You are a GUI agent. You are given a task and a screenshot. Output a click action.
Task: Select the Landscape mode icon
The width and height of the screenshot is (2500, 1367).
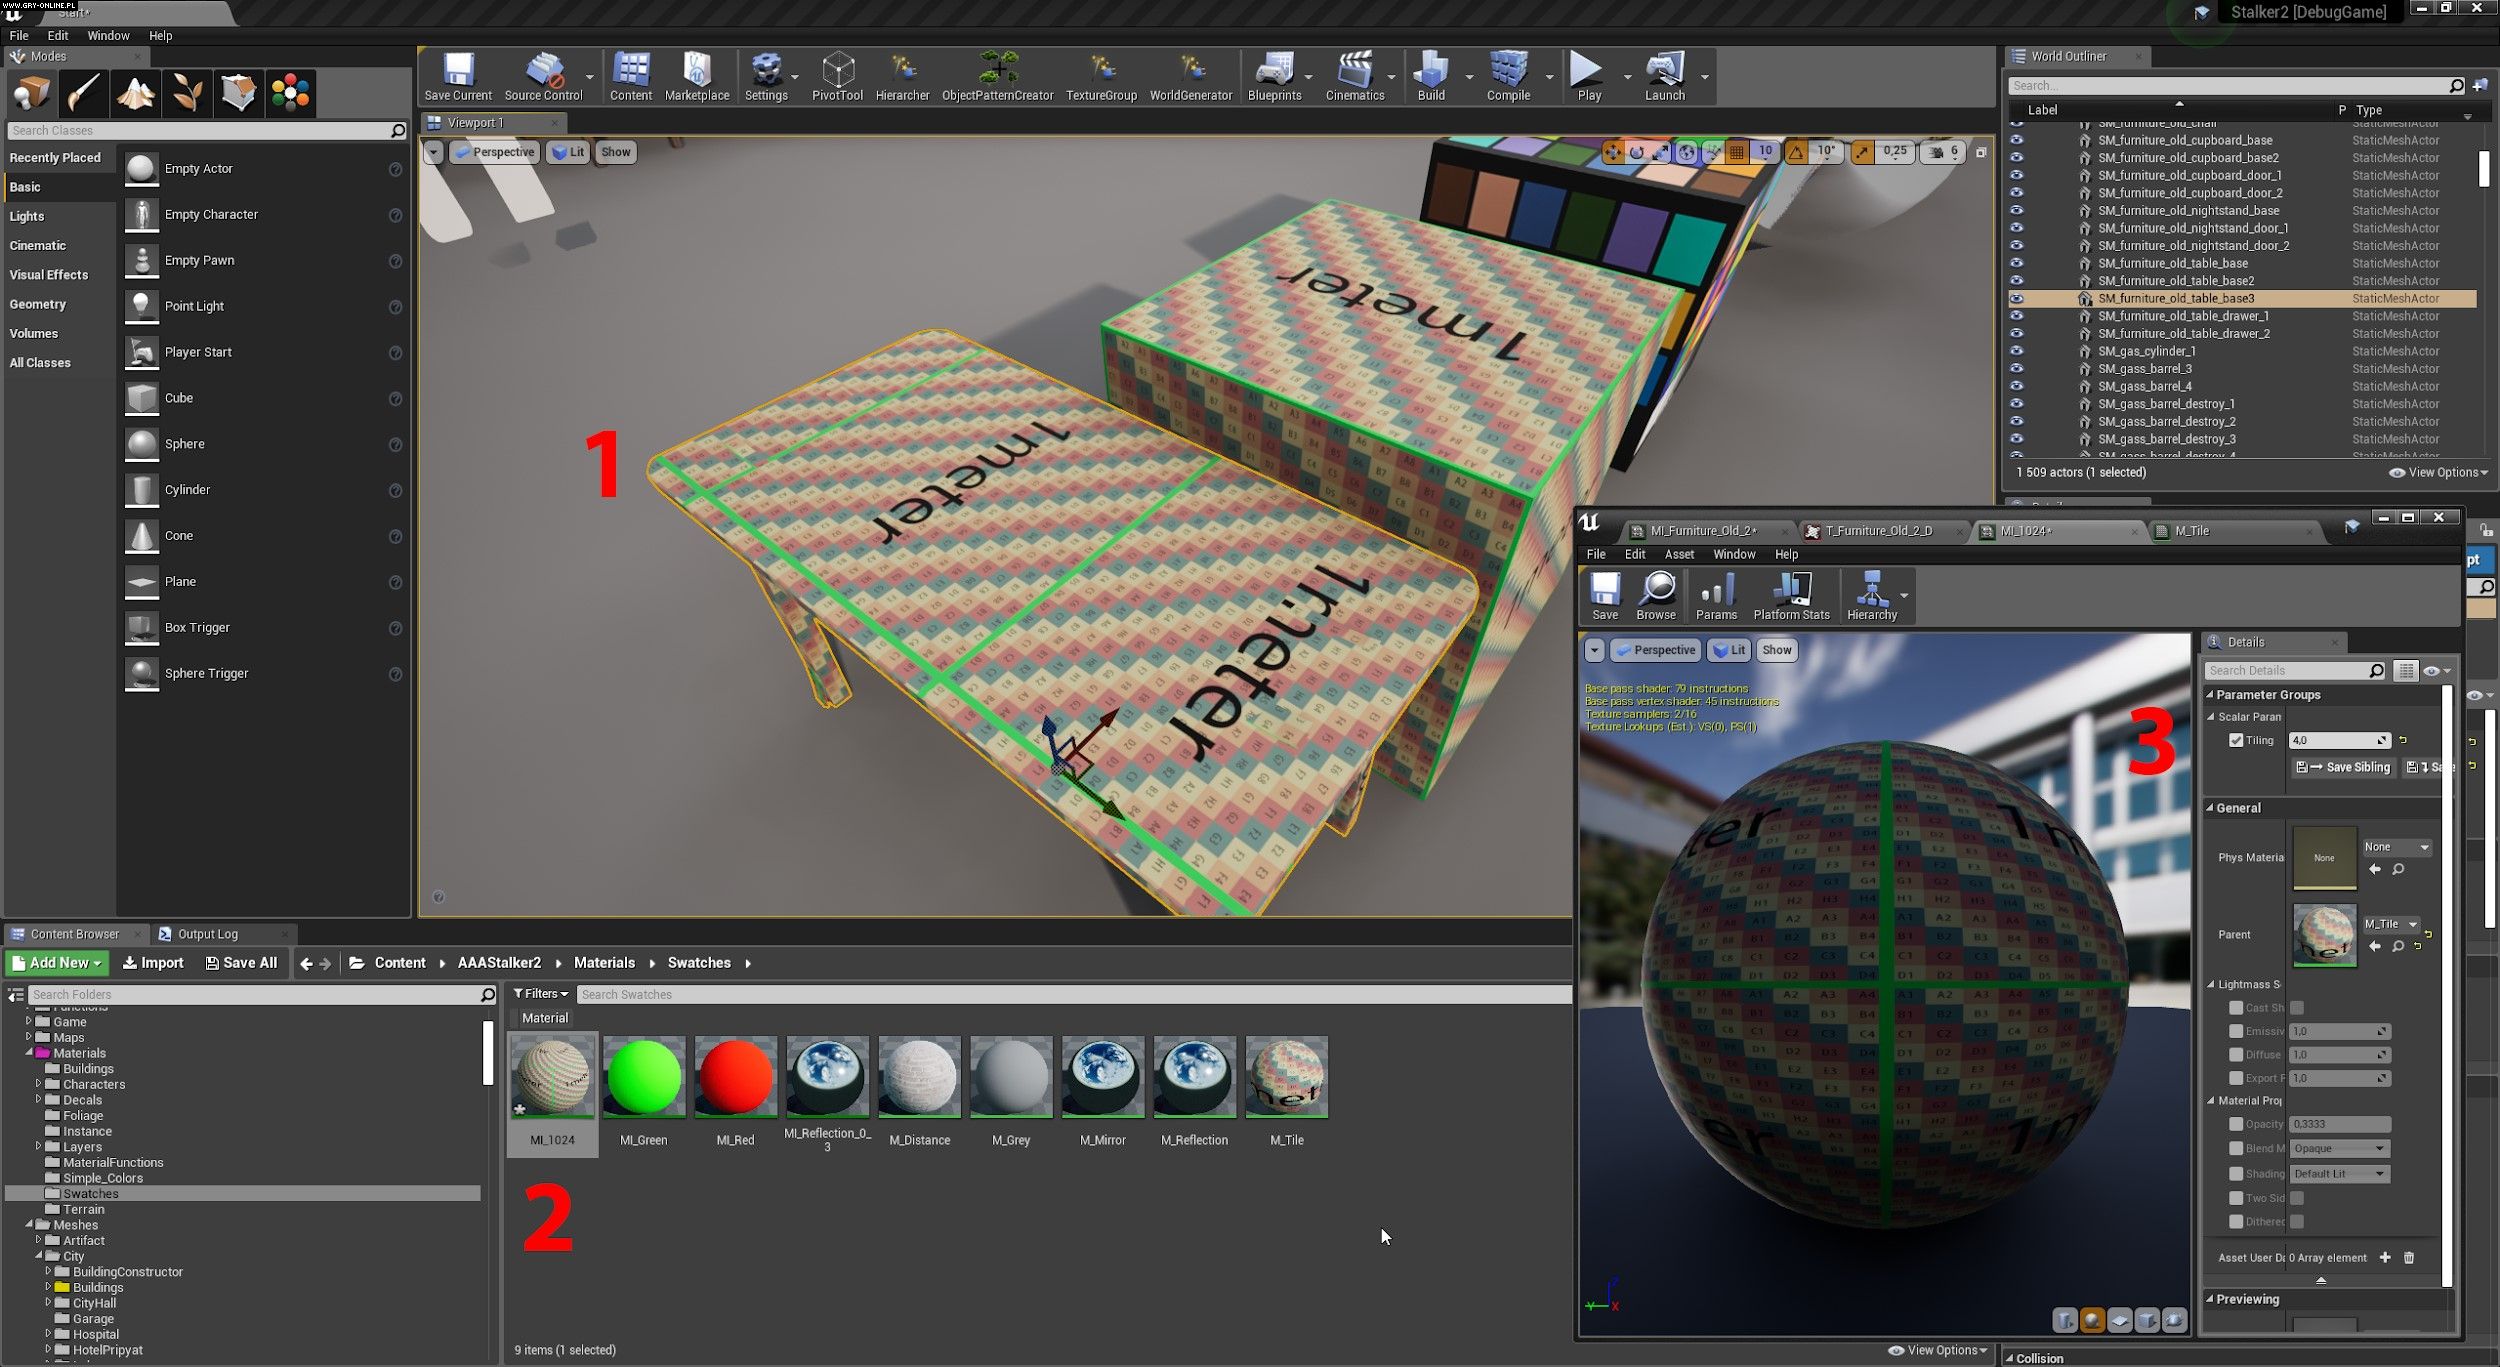(135, 93)
